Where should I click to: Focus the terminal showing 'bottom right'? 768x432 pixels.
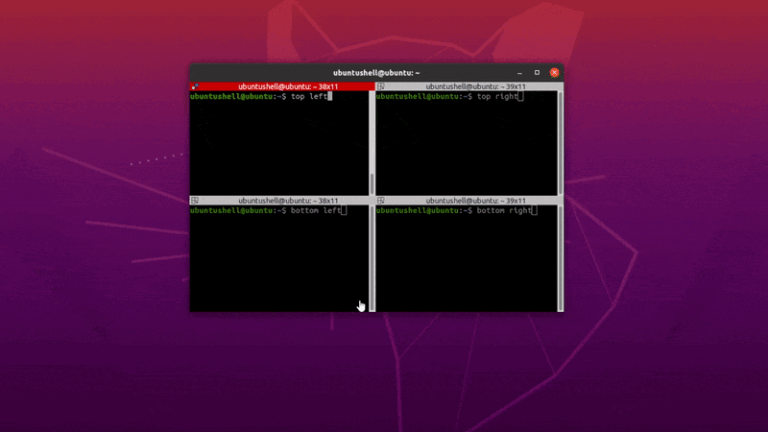(x=465, y=260)
